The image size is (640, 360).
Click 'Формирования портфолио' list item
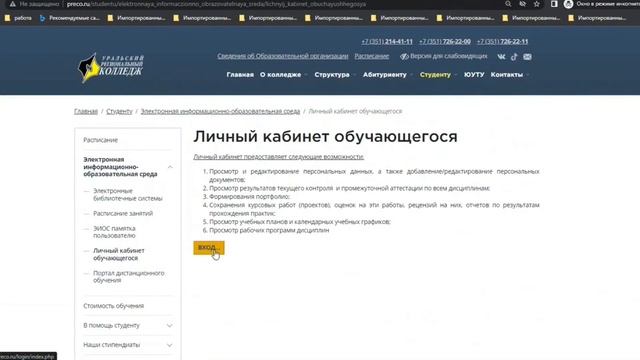click(249, 196)
